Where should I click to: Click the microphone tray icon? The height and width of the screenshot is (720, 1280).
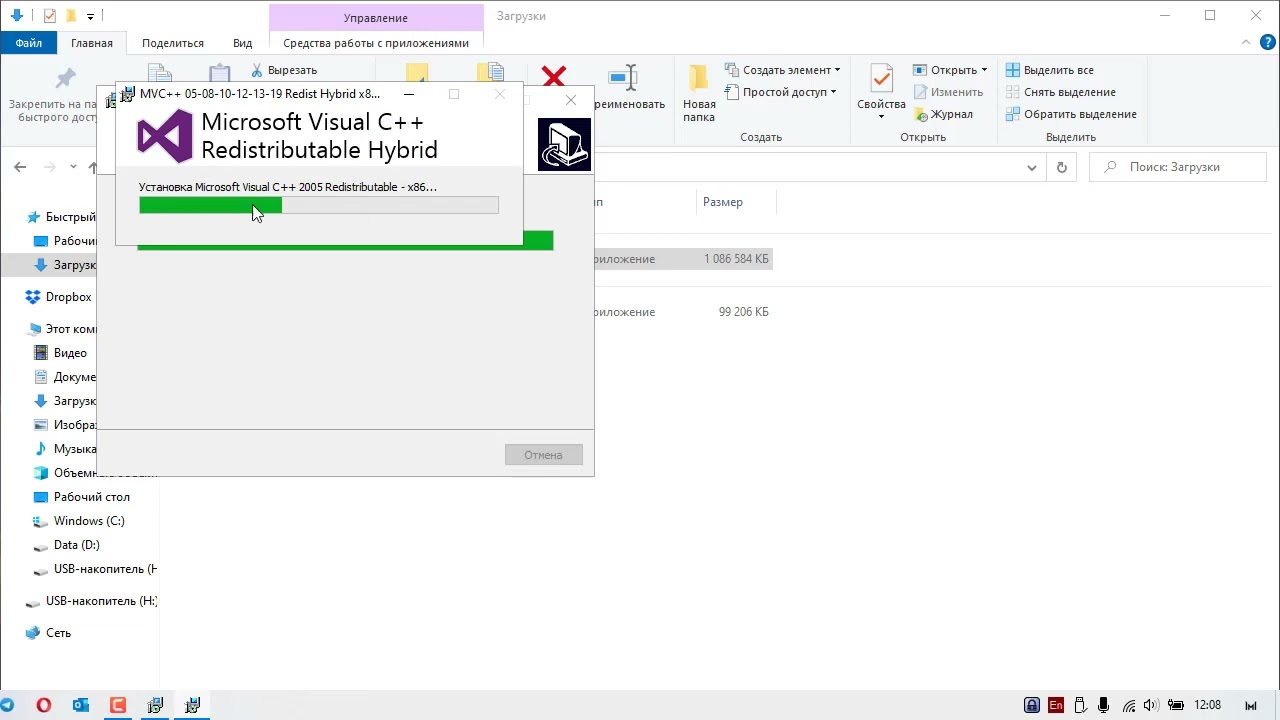pyautogui.click(x=1104, y=705)
